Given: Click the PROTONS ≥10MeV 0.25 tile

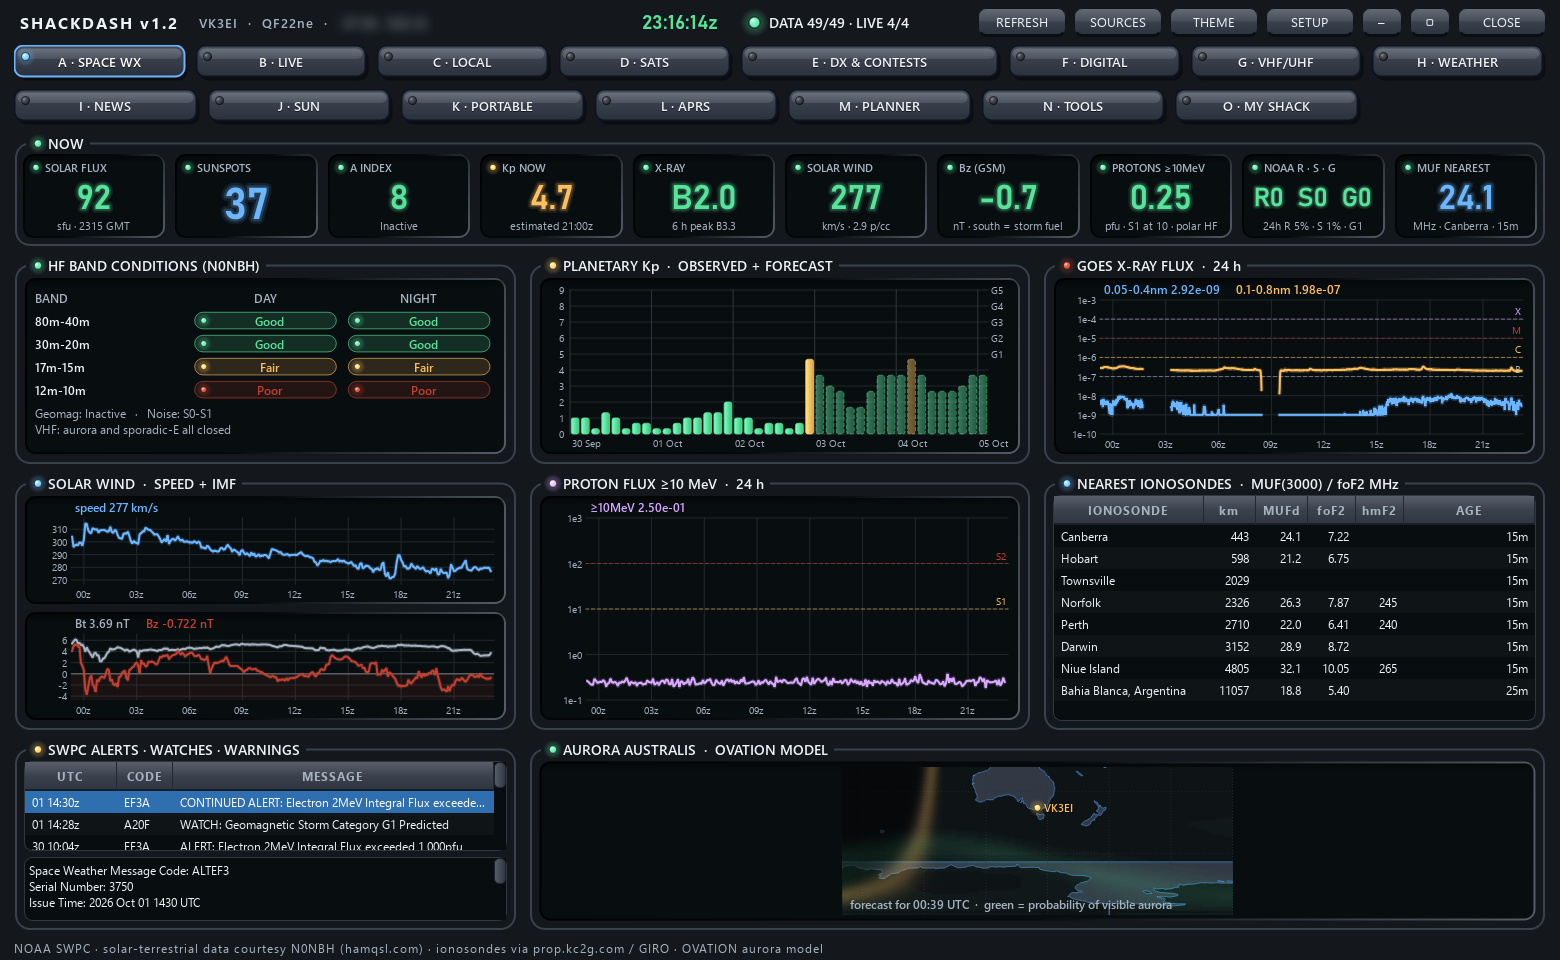Looking at the screenshot, I should [1161, 196].
